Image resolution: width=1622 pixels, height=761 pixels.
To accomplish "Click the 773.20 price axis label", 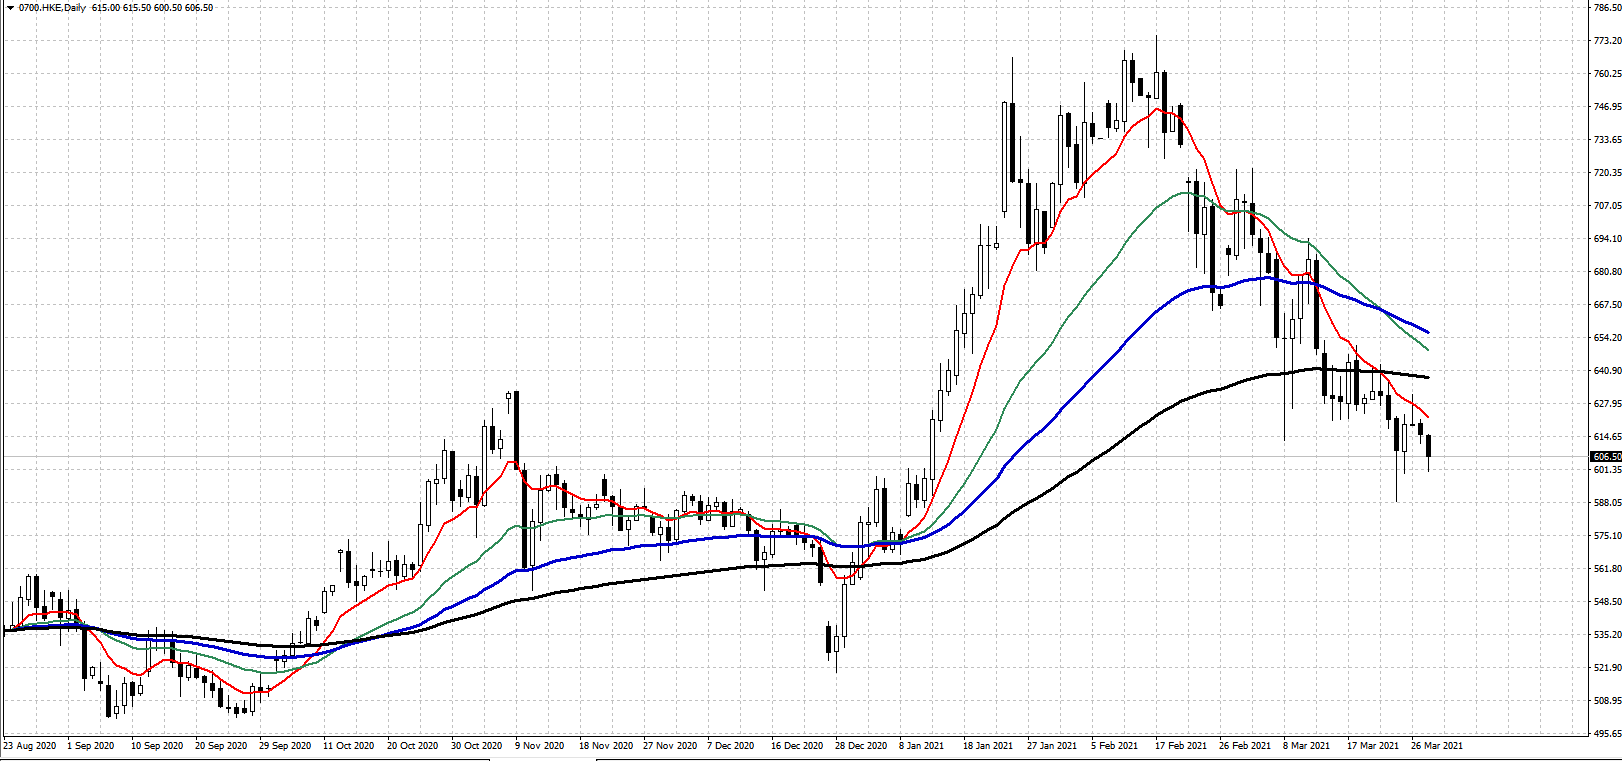I will click(x=1606, y=41).
